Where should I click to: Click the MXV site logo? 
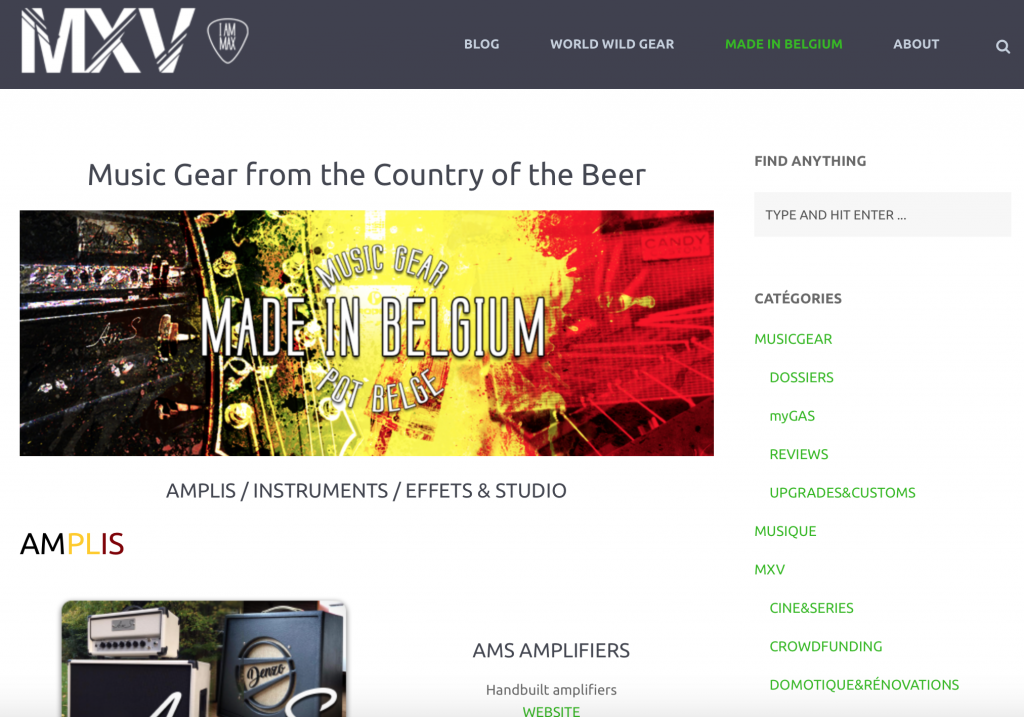tap(108, 40)
